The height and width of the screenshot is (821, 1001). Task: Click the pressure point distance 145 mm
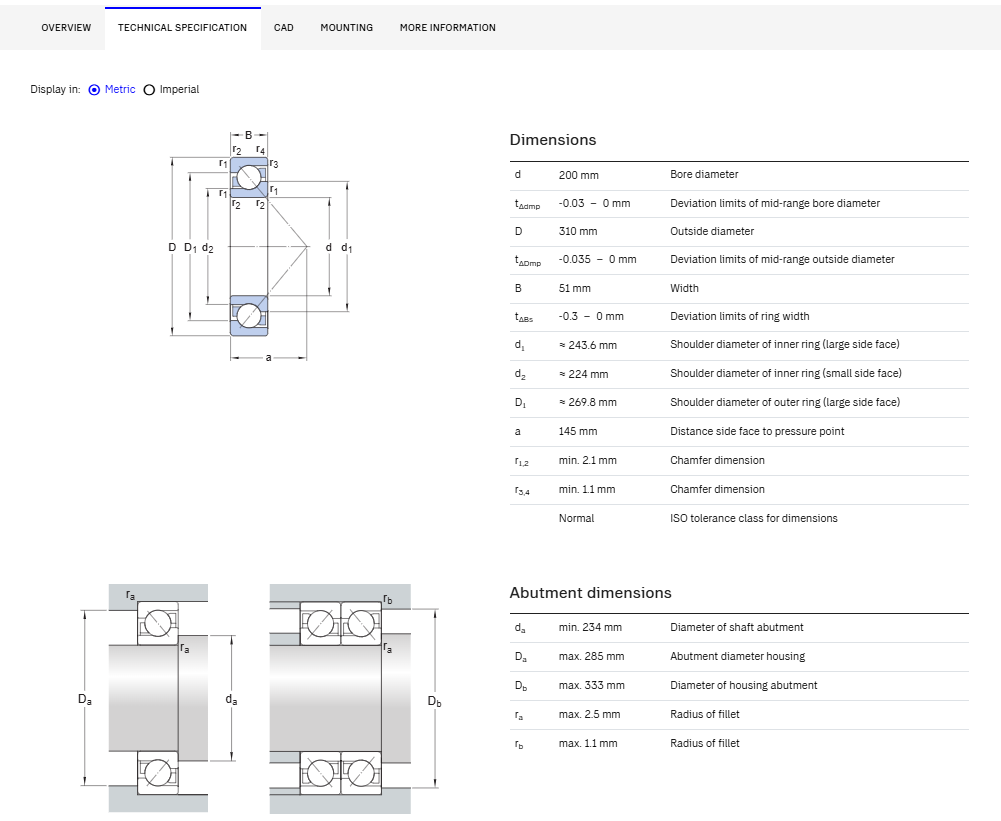[578, 432]
